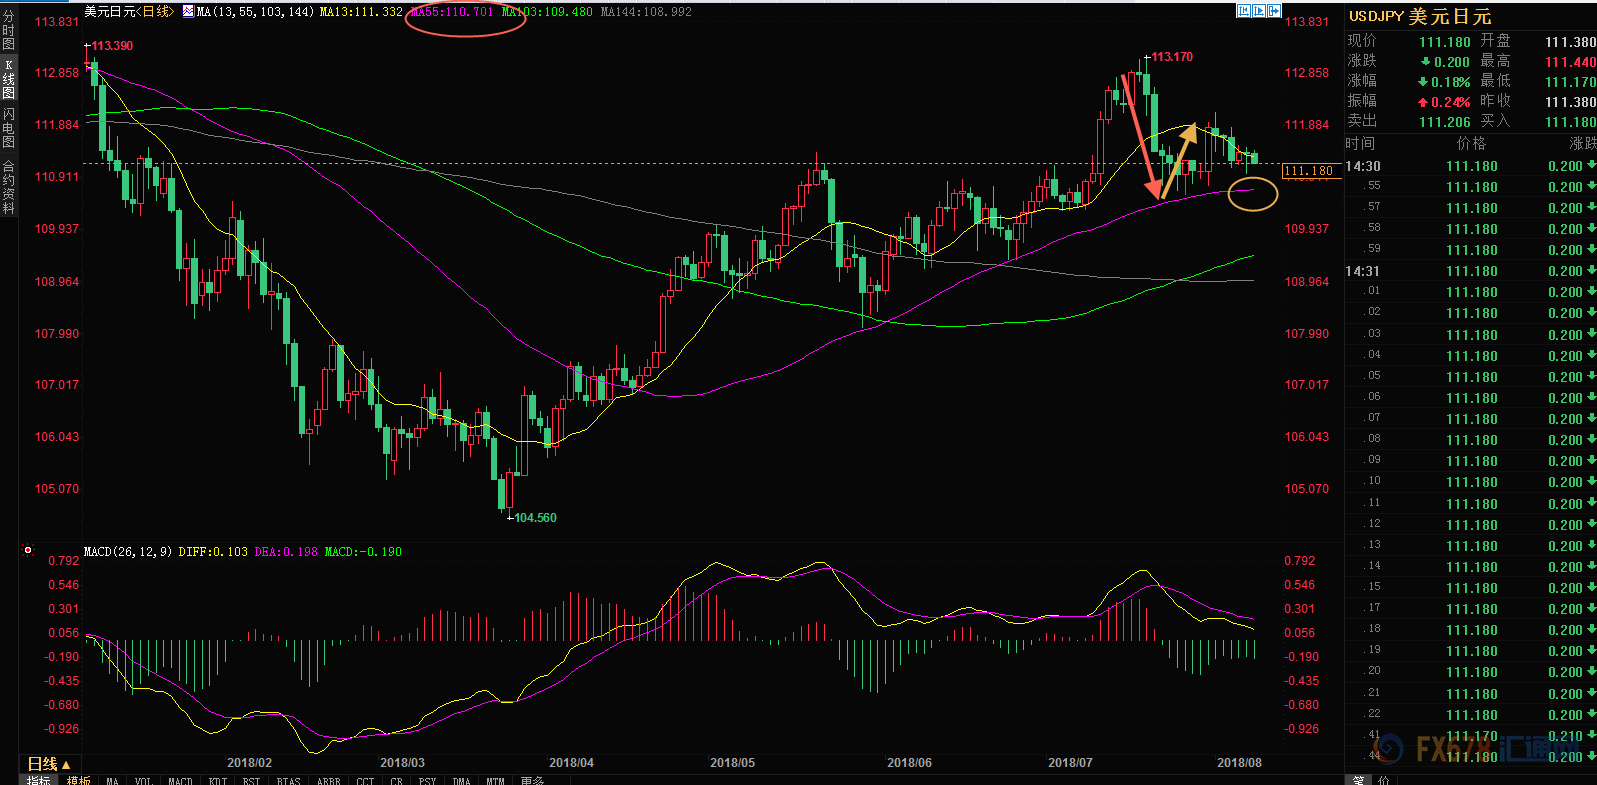Click the 113.170 peak price label
The width and height of the screenshot is (1597, 785).
tap(1172, 57)
